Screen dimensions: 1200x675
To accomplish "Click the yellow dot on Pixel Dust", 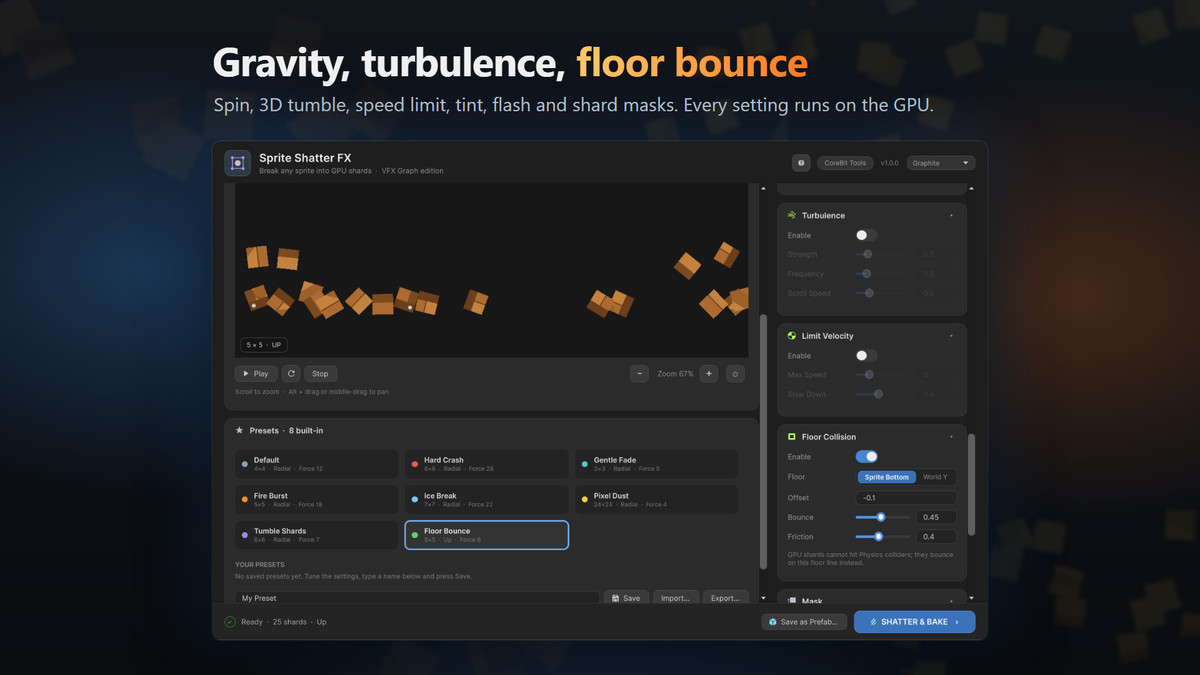I will [x=585, y=499].
